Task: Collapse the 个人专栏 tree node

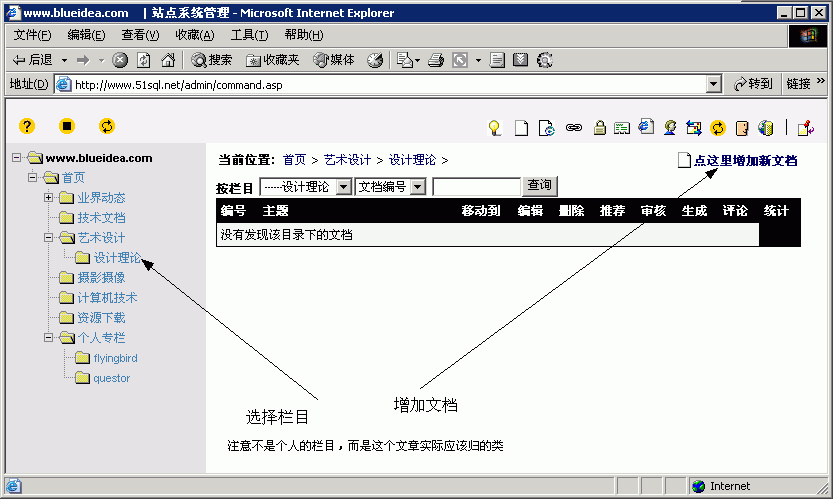Action: [x=48, y=337]
